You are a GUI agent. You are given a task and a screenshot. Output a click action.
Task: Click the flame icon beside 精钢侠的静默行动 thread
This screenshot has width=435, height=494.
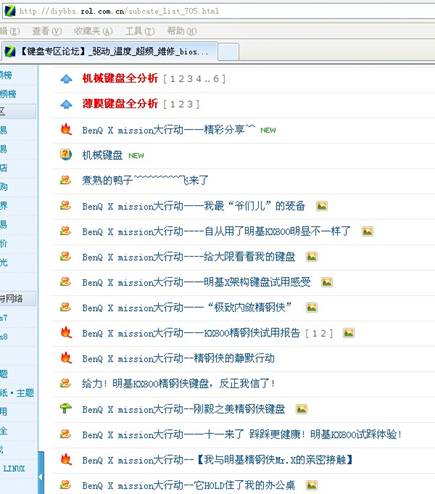point(66,358)
